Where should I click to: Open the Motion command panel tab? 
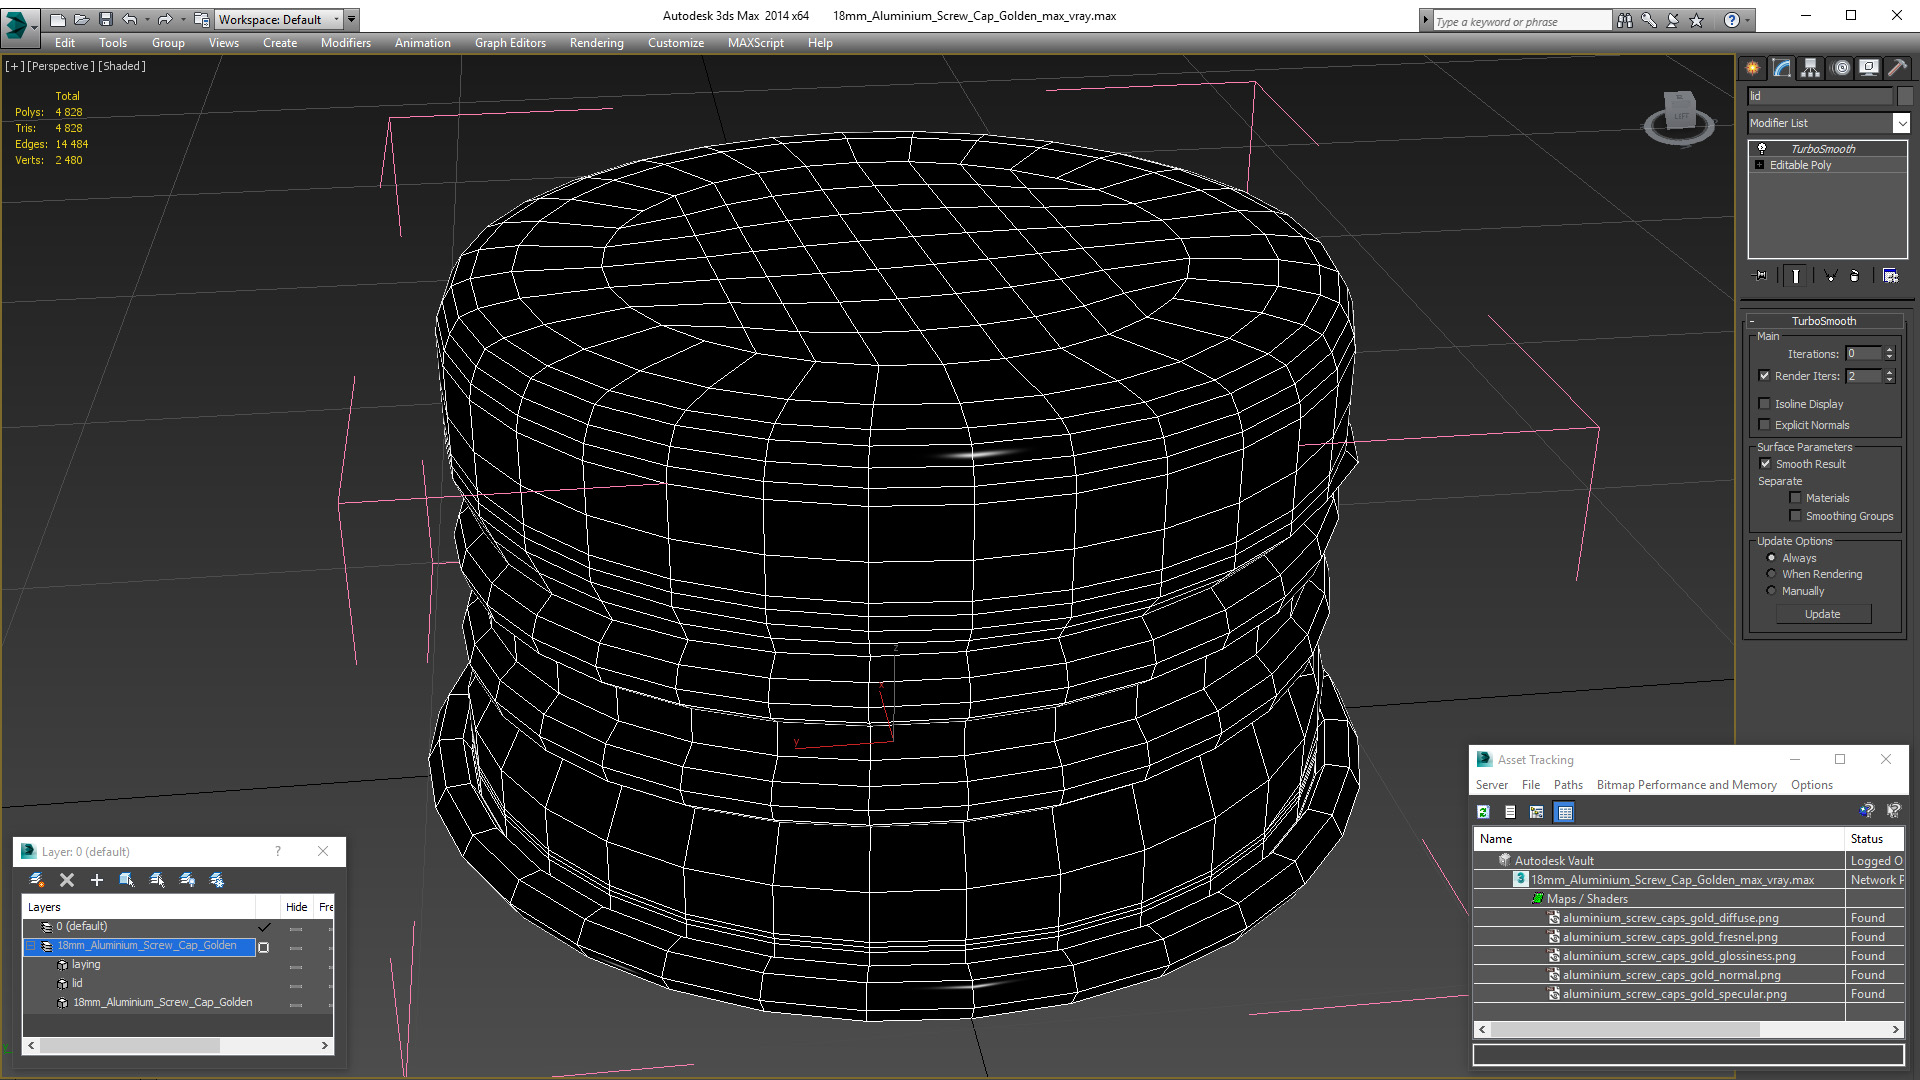(1841, 68)
